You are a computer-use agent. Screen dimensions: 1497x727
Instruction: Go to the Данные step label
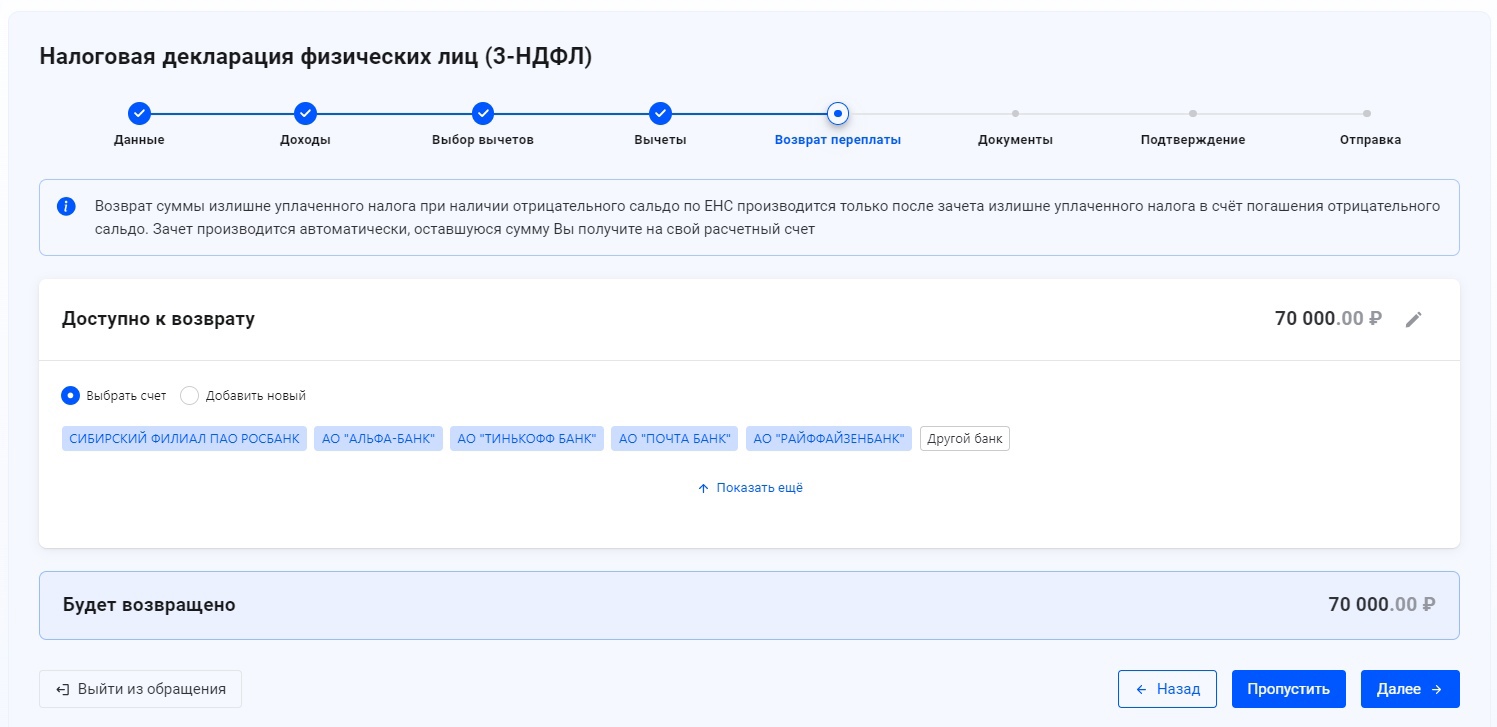click(139, 140)
